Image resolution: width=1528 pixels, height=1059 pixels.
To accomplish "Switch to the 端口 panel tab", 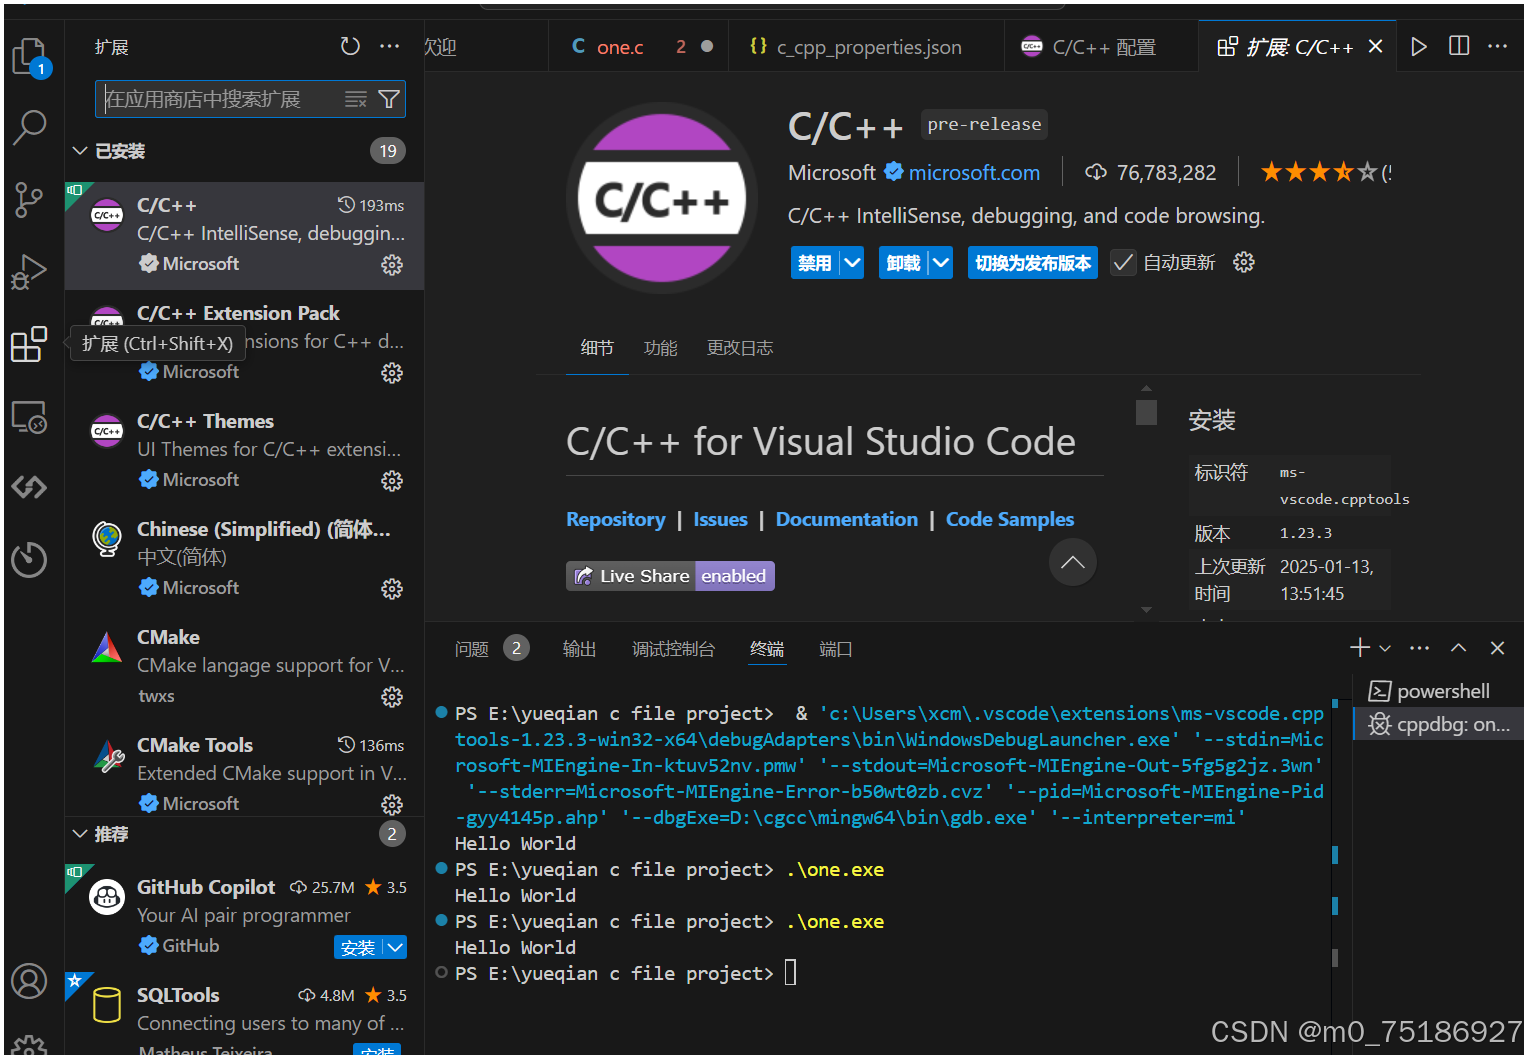I will [x=835, y=649].
